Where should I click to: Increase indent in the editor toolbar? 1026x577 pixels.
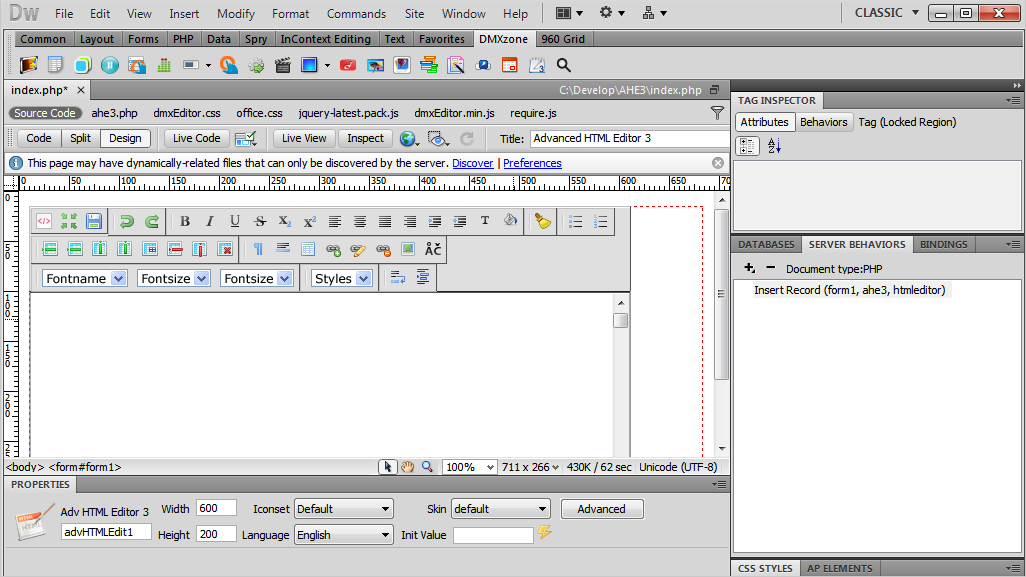click(434, 222)
